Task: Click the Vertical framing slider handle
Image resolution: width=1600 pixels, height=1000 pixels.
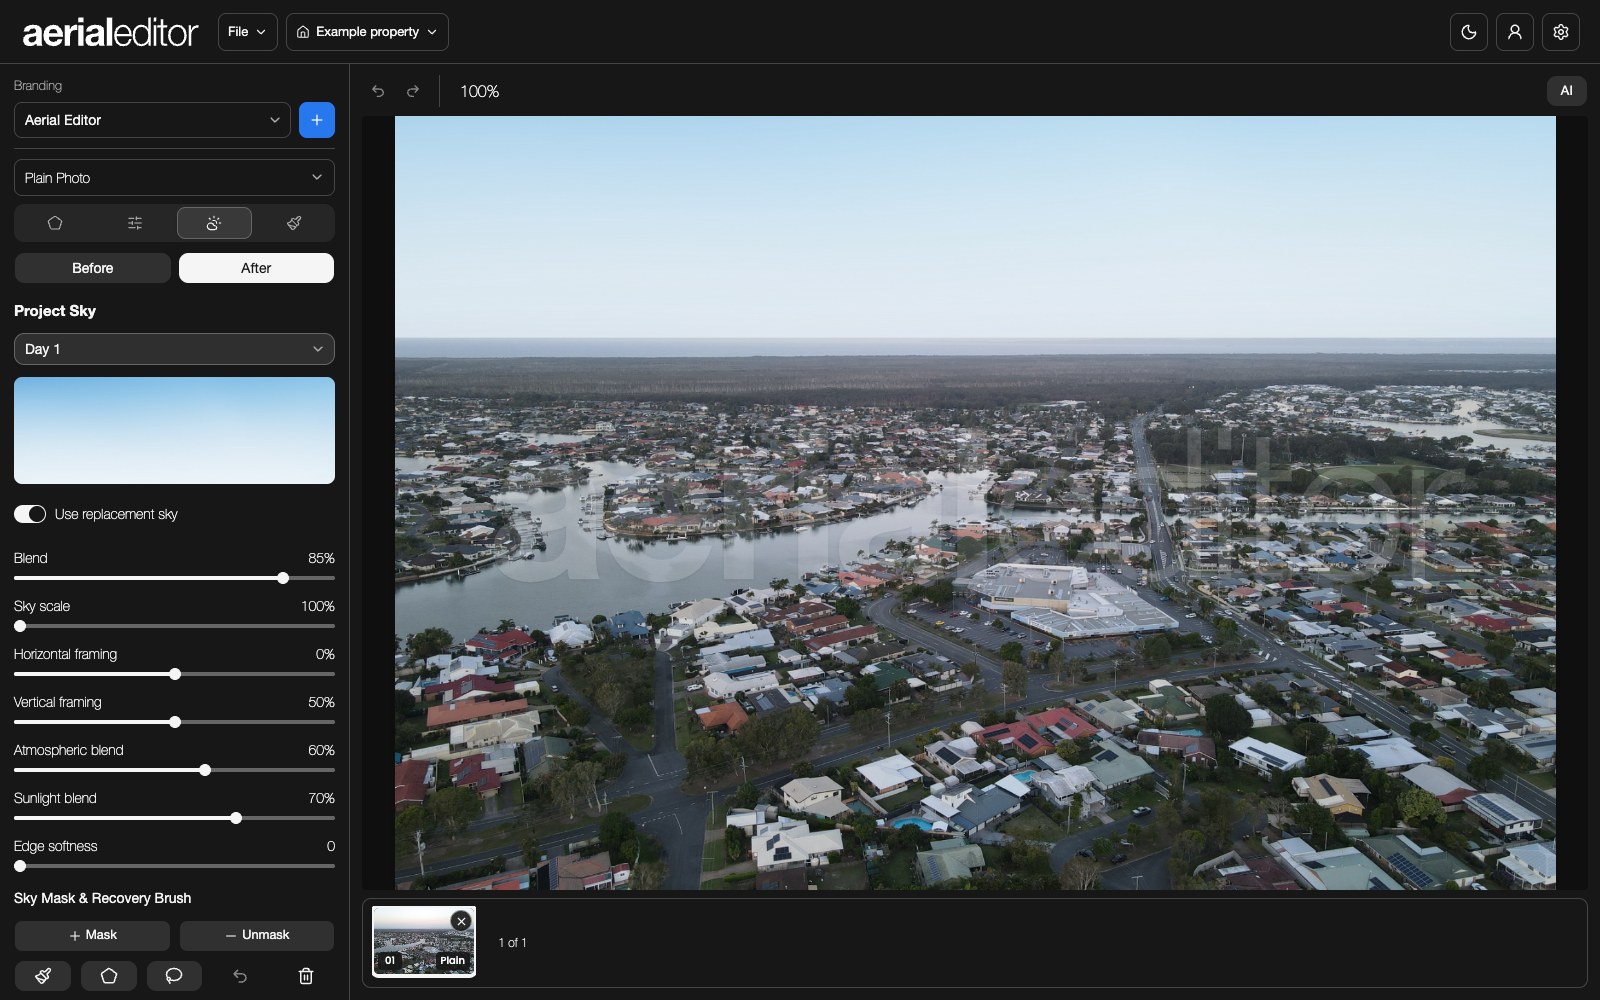Action: tap(175, 722)
